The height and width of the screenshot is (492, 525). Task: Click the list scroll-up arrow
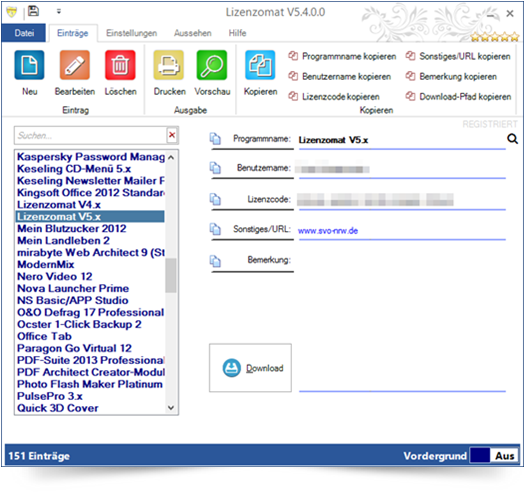(x=171, y=157)
